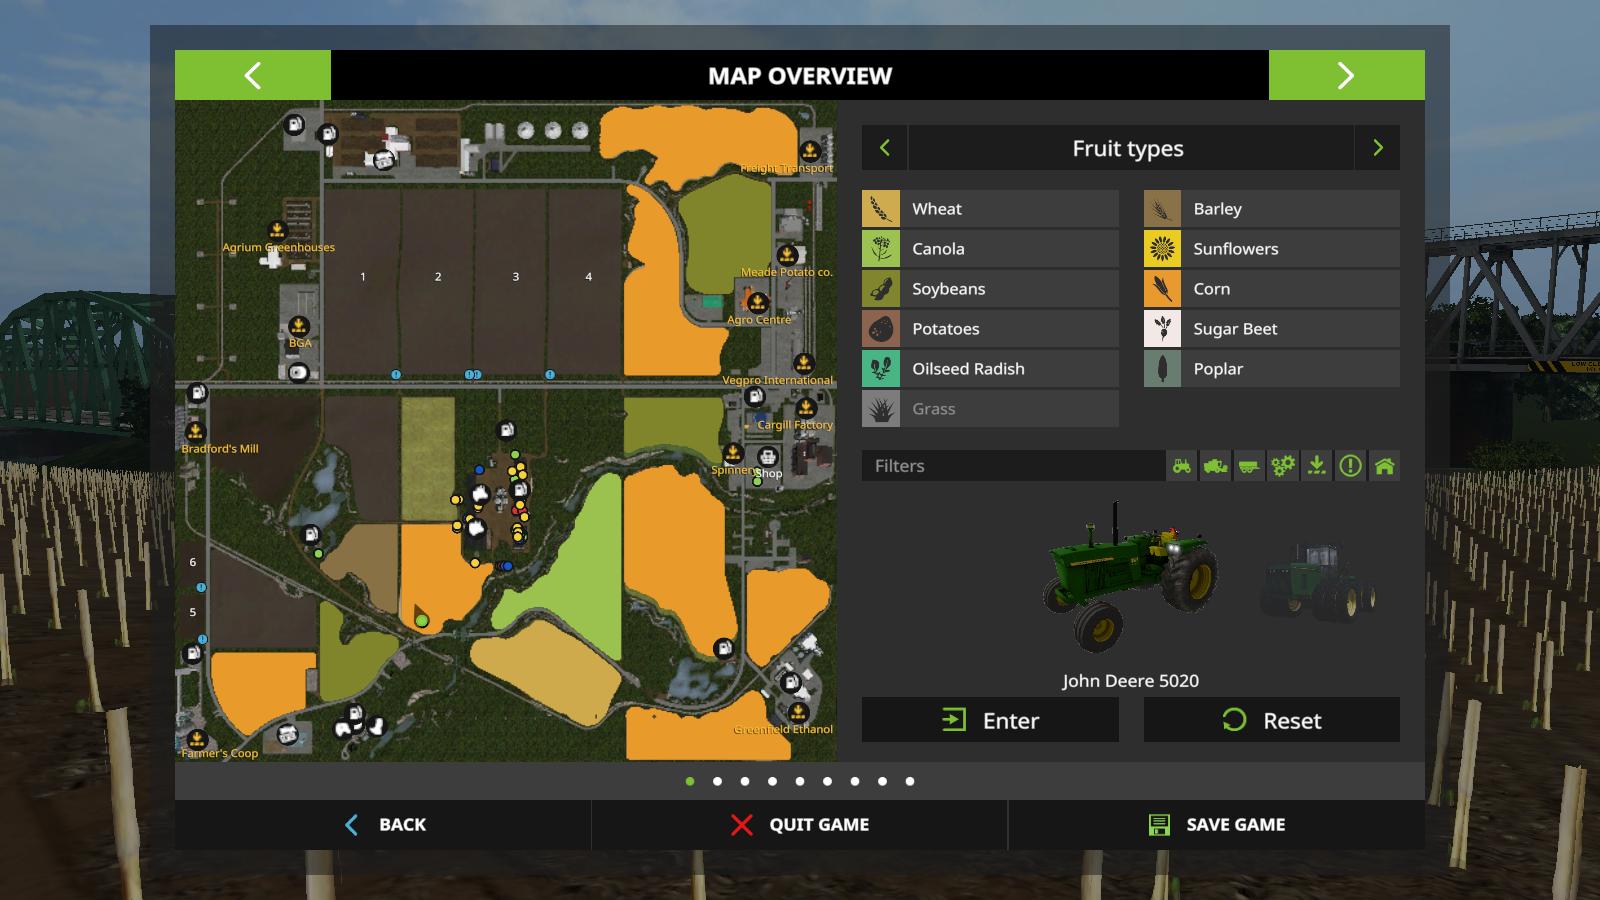1600x900 pixels.
Task: Click the Save Game button
Action: point(1216,825)
